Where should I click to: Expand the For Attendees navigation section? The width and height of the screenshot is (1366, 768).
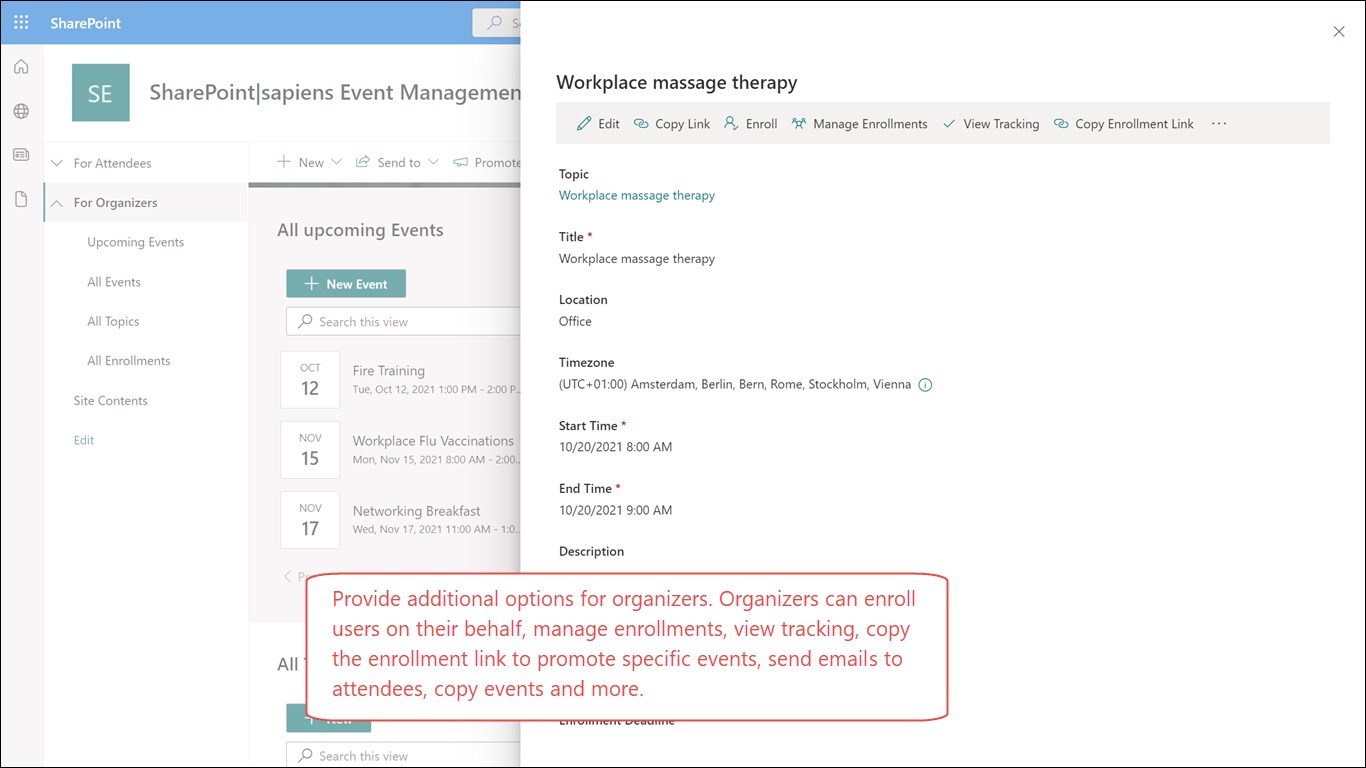(x=57, y=163)
